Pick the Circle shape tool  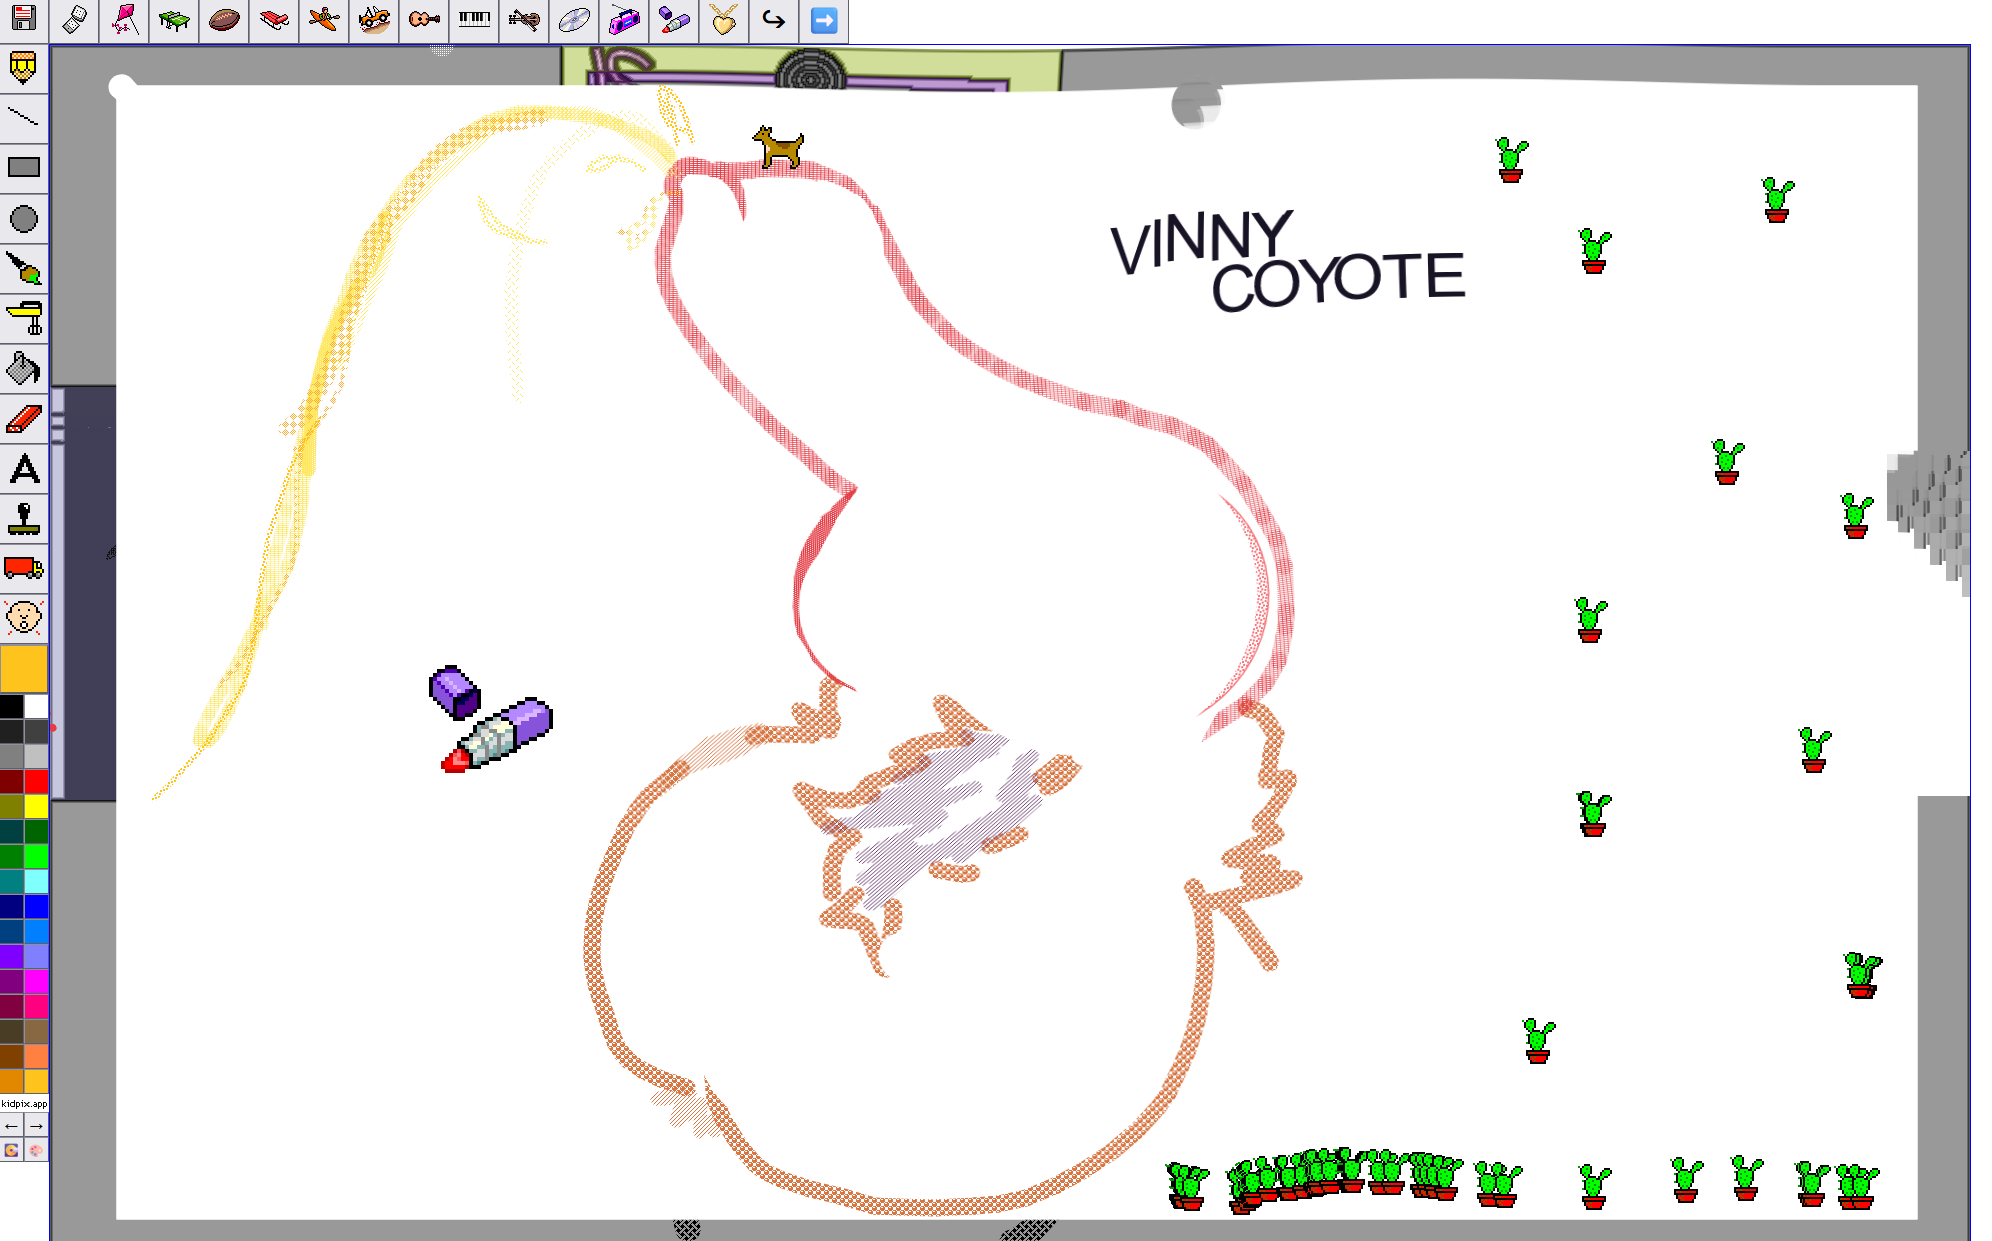23,219
